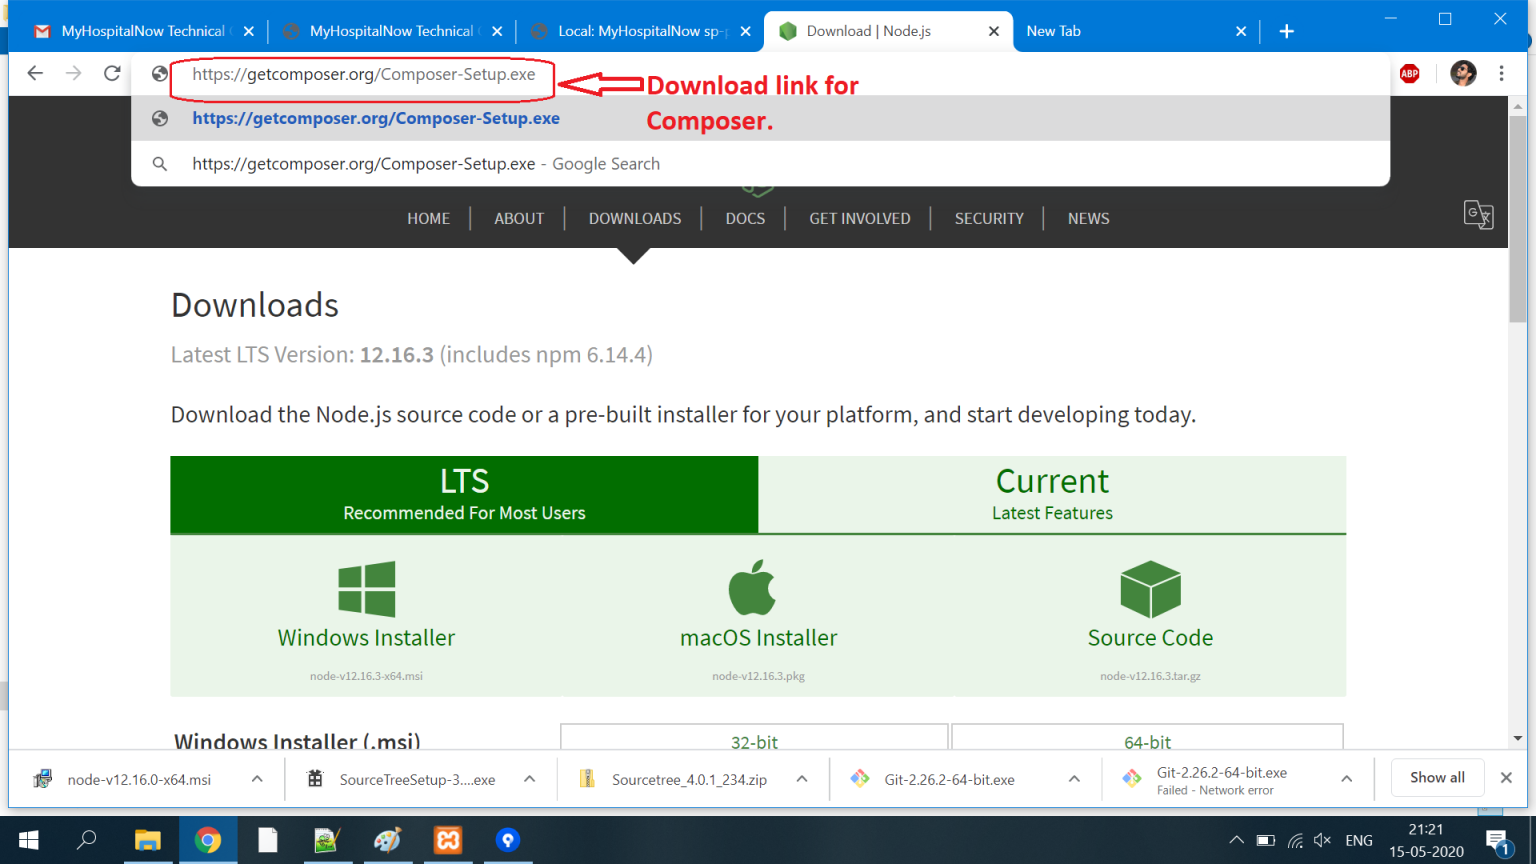Viewport: 1536px width, 864px height.
Task: Open the Sourcetree_4.0.1_234.zip downloaded file
Action: (689, 780)
